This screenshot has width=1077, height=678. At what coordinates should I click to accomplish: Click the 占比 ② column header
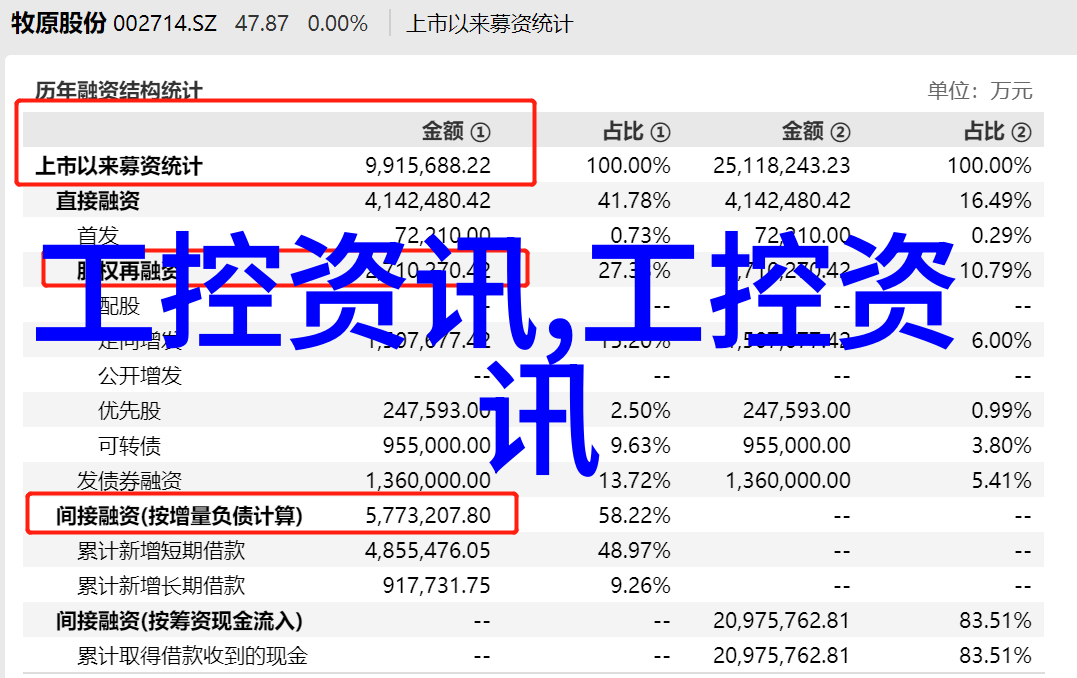(x=997, y=131)
